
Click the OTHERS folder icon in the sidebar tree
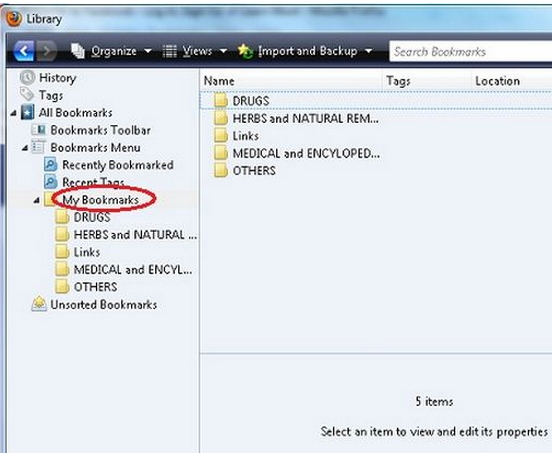pos(62,286)
